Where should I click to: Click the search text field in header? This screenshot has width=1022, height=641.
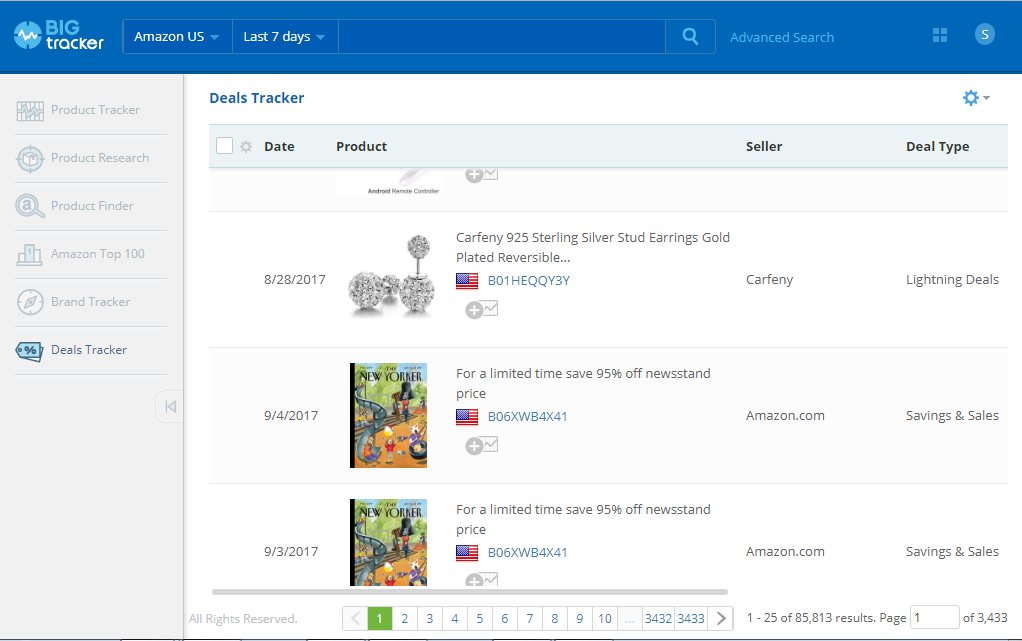click(x=501, y=37)
